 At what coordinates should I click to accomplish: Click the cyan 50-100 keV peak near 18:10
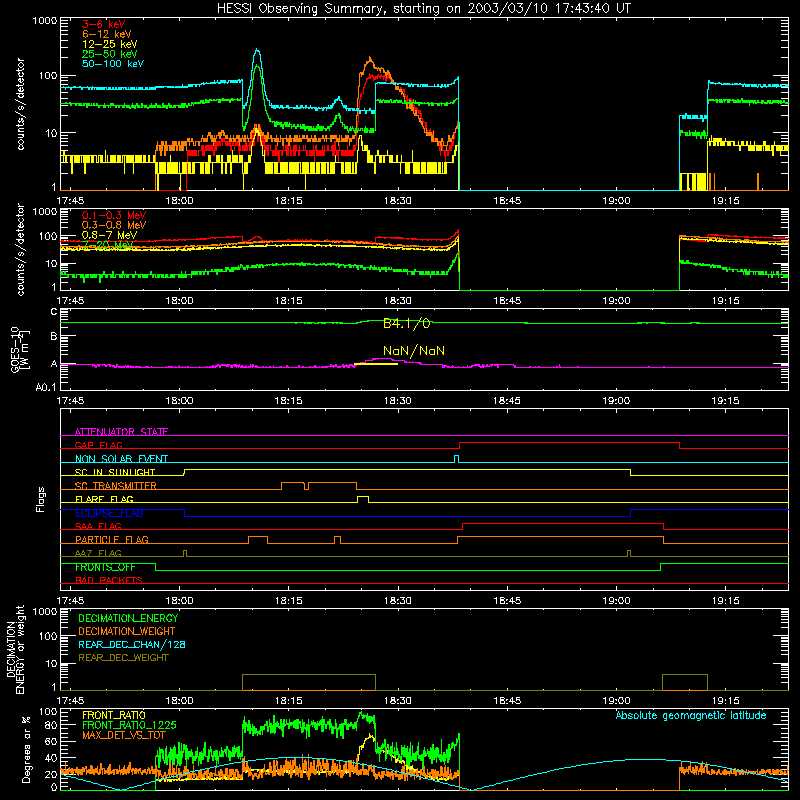click(x=257, y=52)
